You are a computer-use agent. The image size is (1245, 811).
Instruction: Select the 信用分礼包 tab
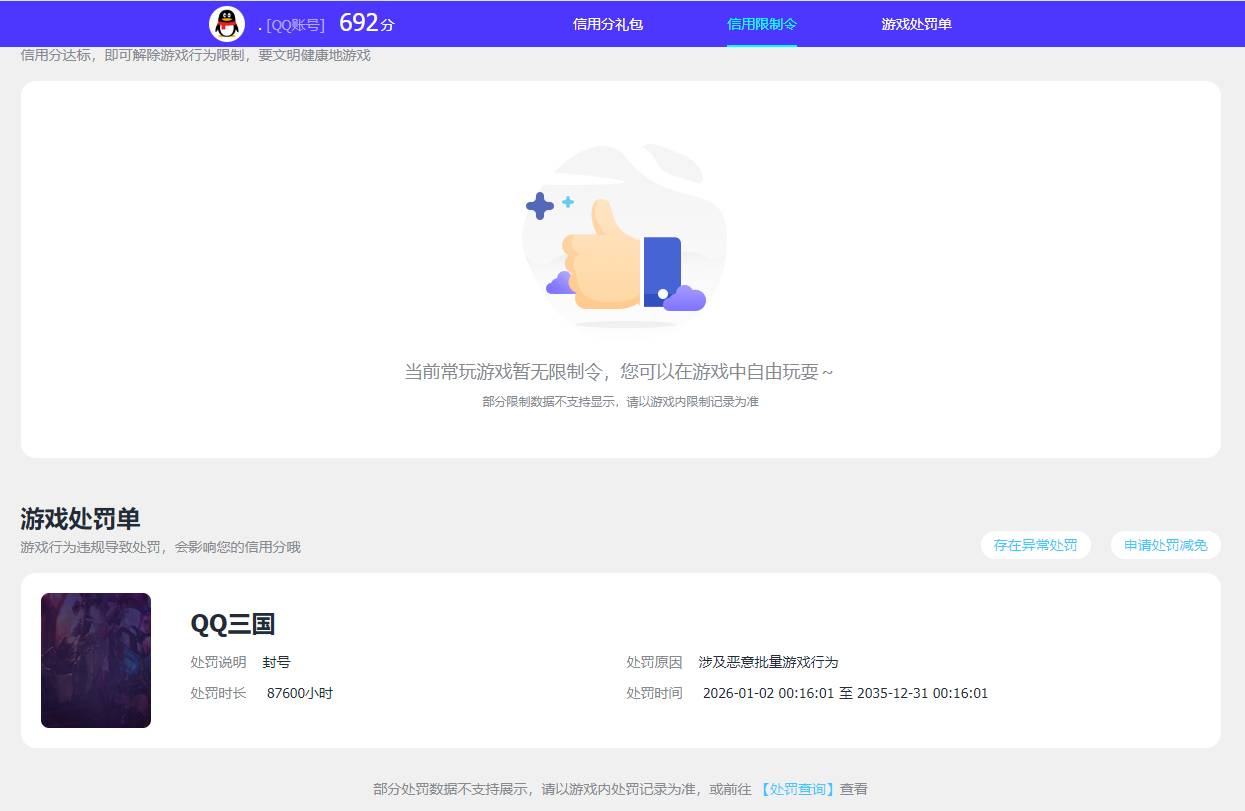(x=608, y=23)
